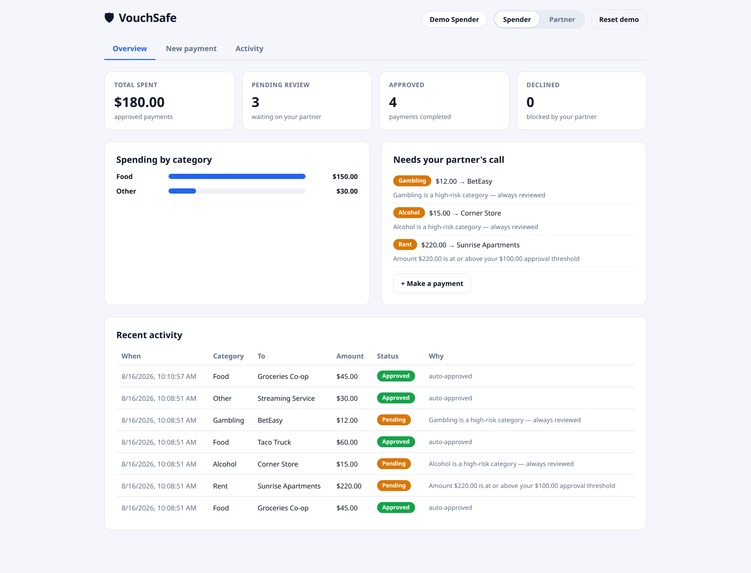Click '$15.00 → Corner Store' pending item
The height and width of the screenshot is (573, 751).
pyautogui.click(x=465, y=213)
